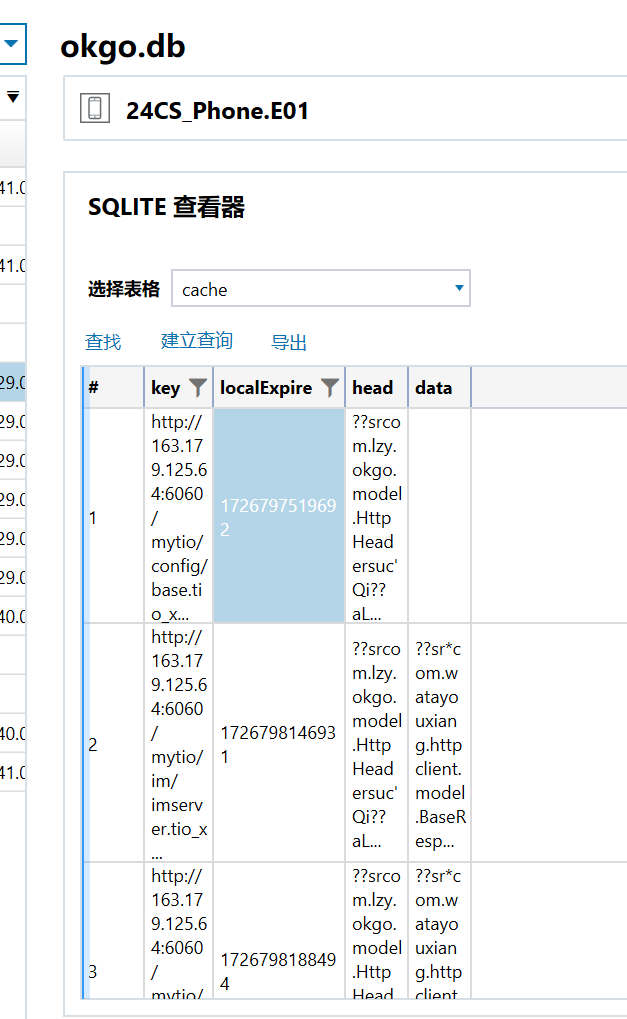Select the data cell in row 2
The width and height of the screenshot is (627, 1019).
coord(439,743)
